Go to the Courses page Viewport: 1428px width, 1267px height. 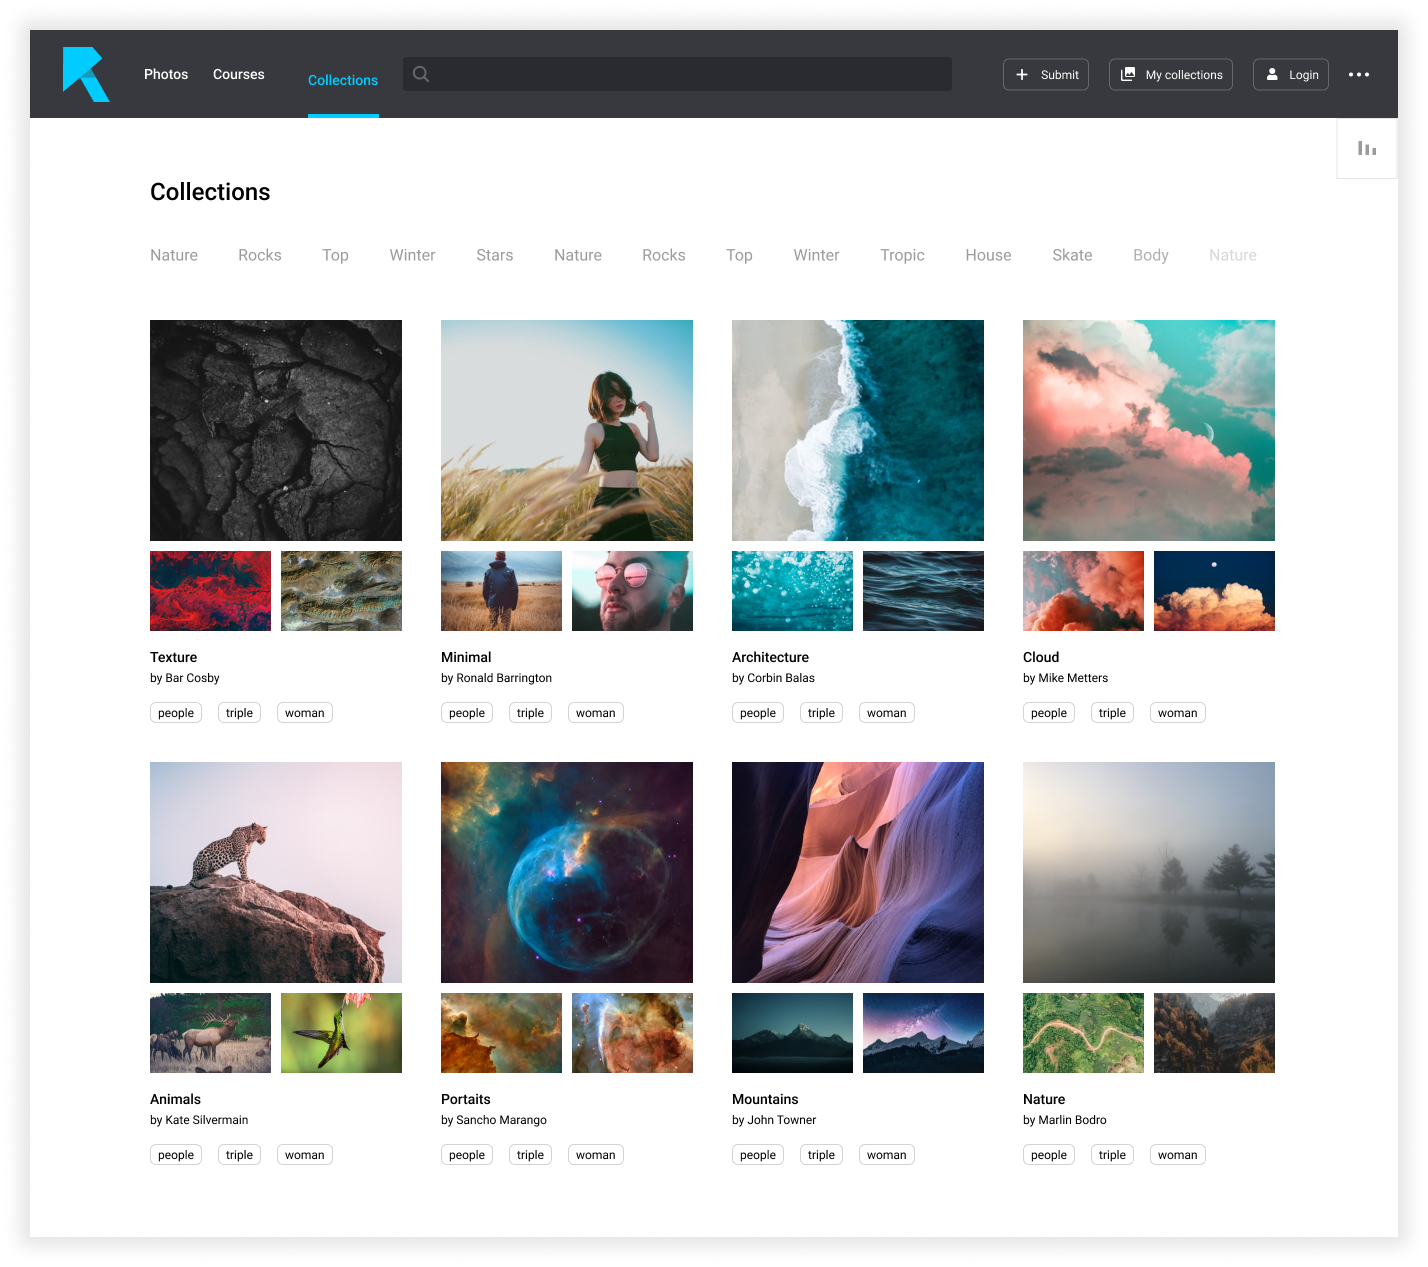tap(238, 75)
